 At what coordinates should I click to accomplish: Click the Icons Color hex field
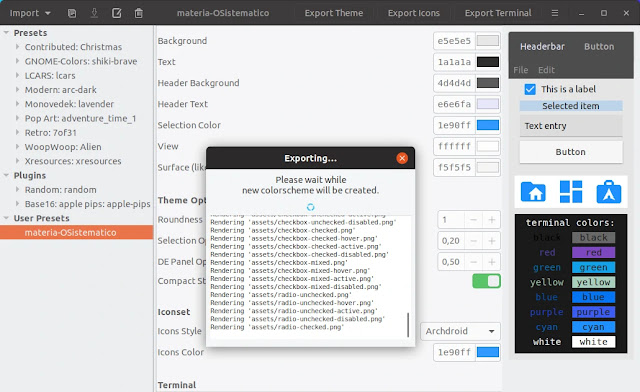click(454, 352)
